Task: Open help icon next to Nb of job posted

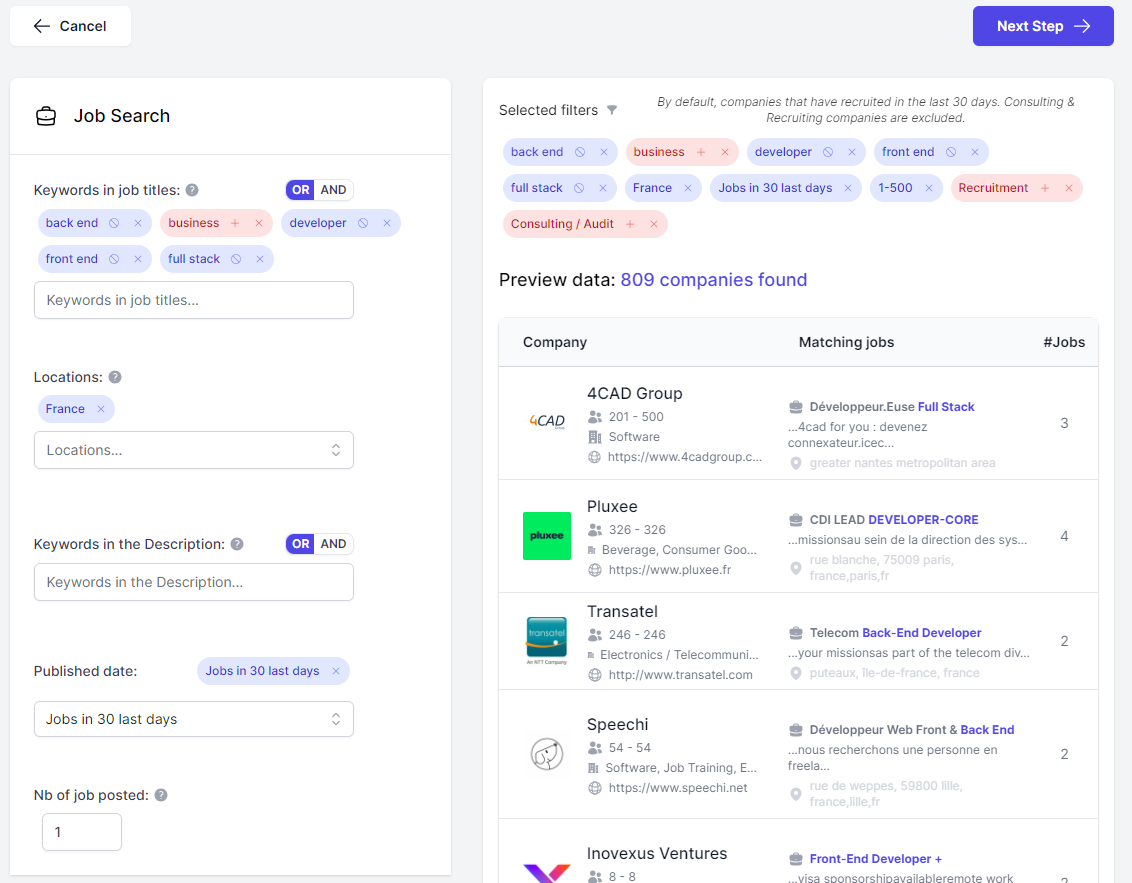Action: tap(161, 795)
